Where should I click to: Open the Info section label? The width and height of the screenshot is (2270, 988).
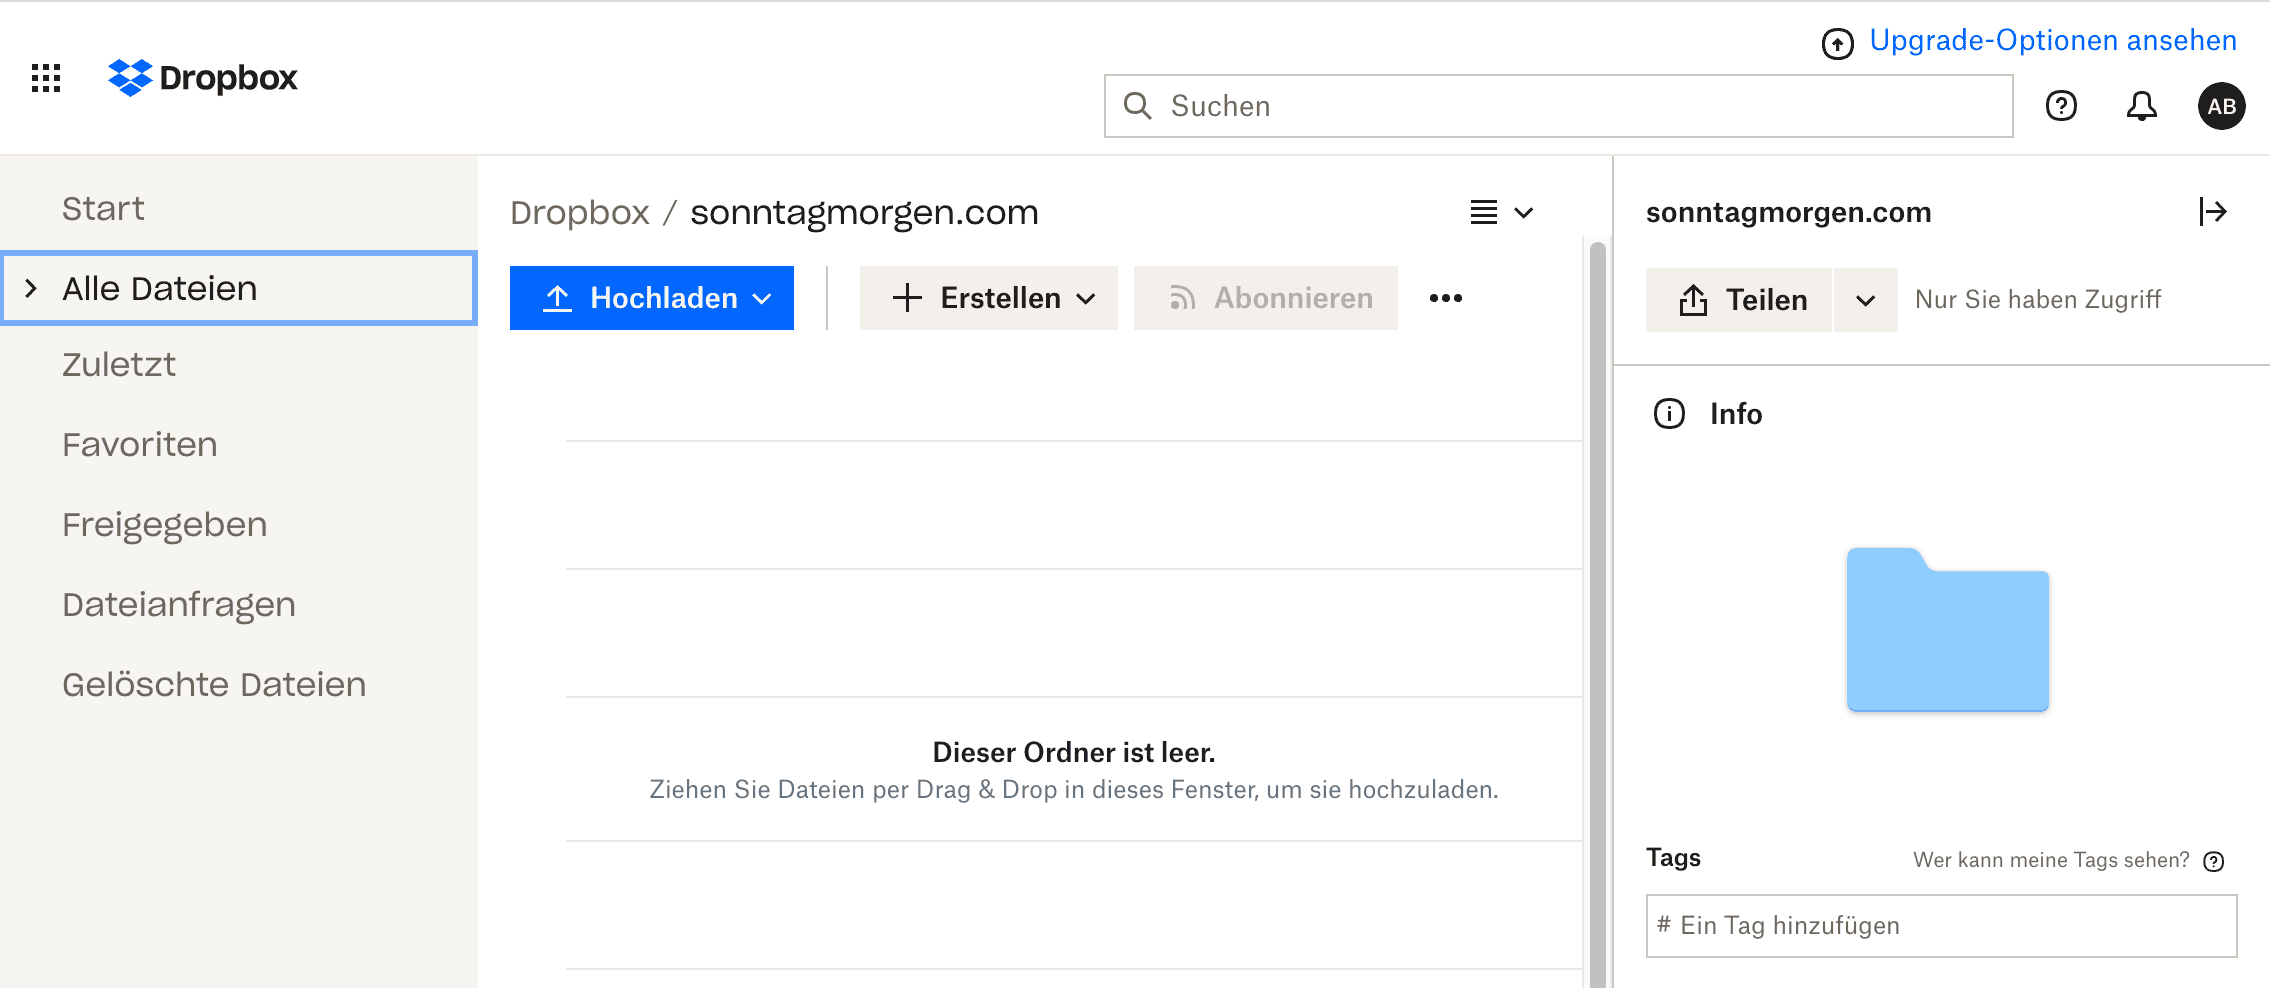[x=1736, y=413]
